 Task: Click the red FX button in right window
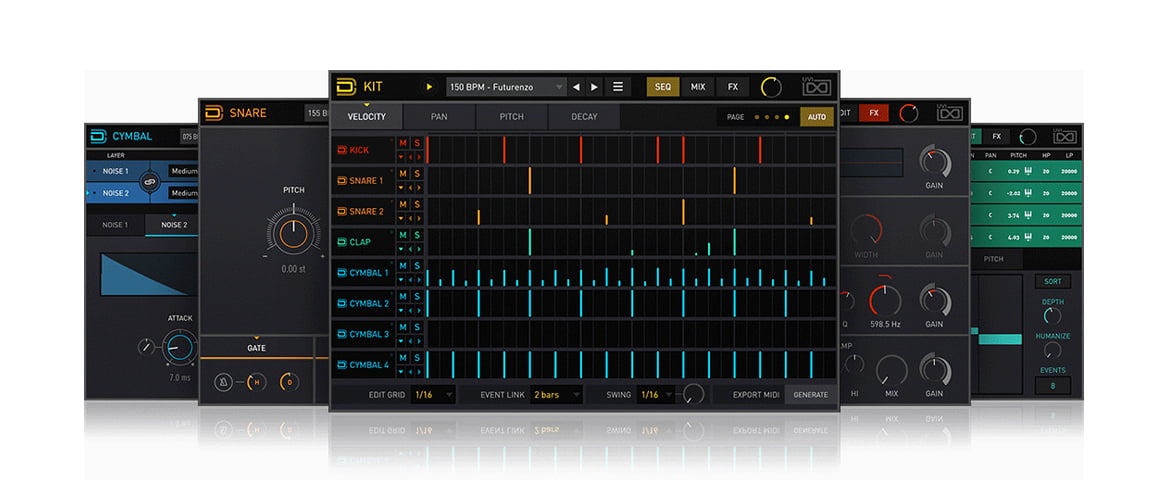[x=874, y=113]
